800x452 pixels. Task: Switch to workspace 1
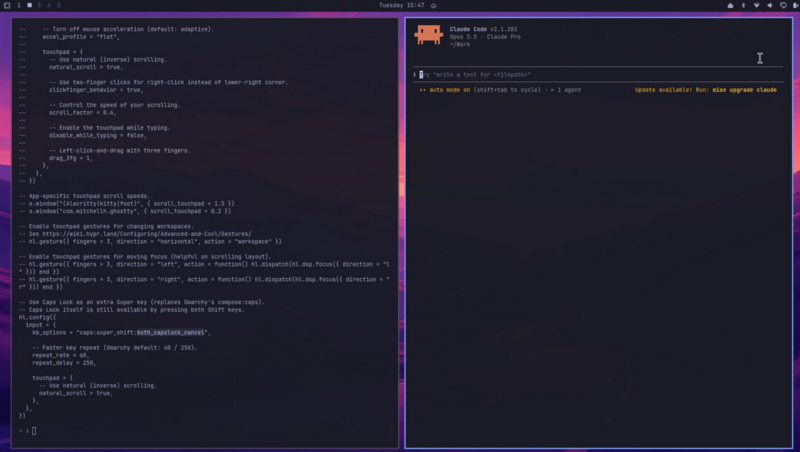pos(19,5)
